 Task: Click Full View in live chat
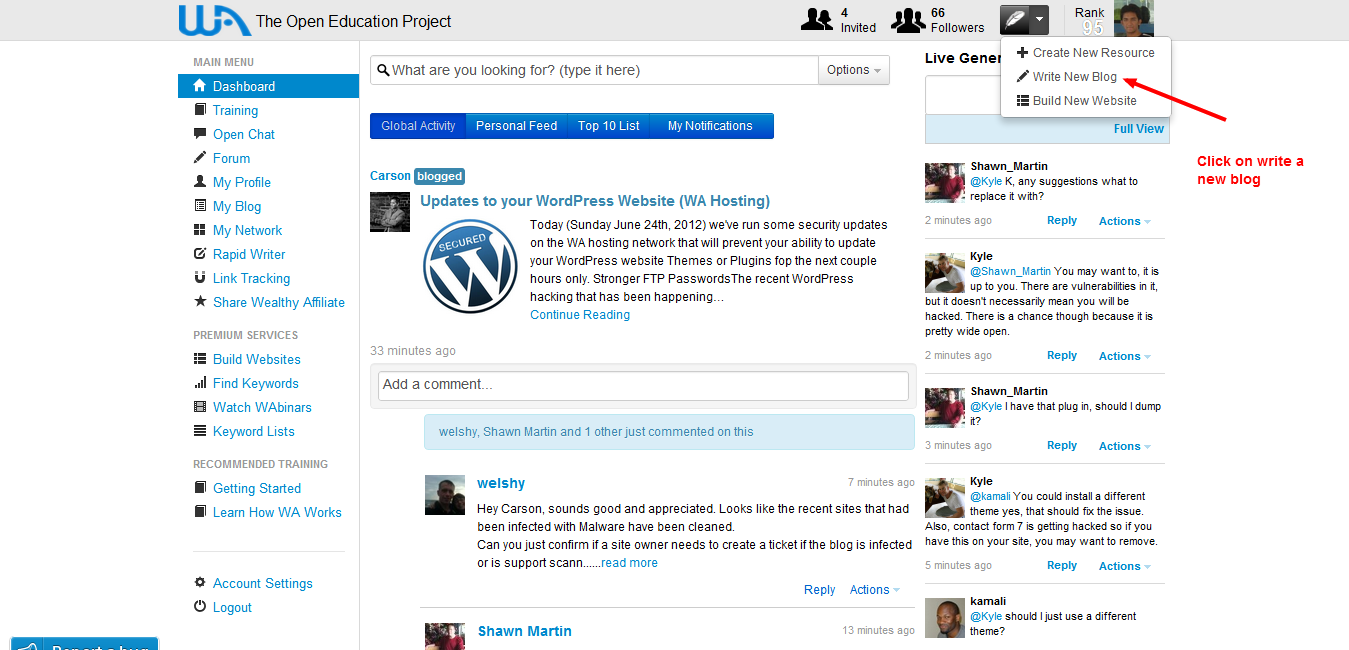click(1139, 129)
